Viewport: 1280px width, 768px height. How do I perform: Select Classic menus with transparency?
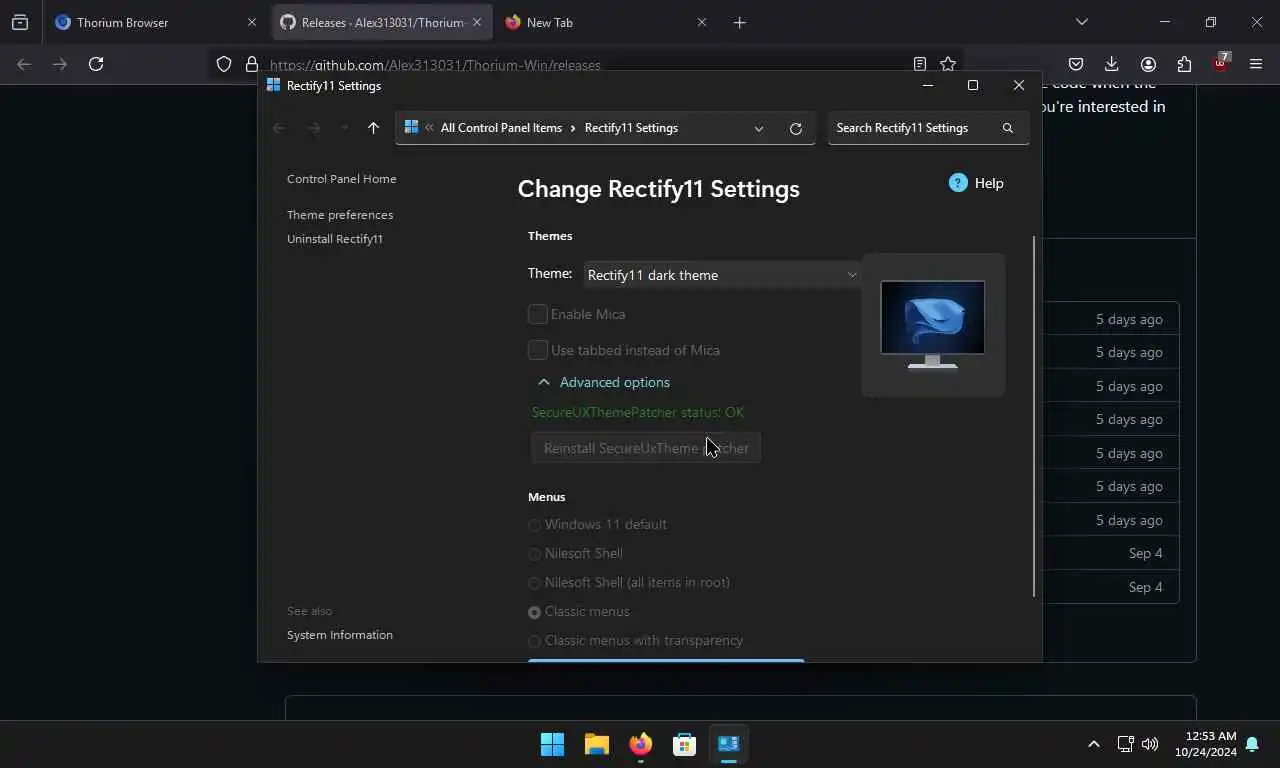(x=534, y=641)
